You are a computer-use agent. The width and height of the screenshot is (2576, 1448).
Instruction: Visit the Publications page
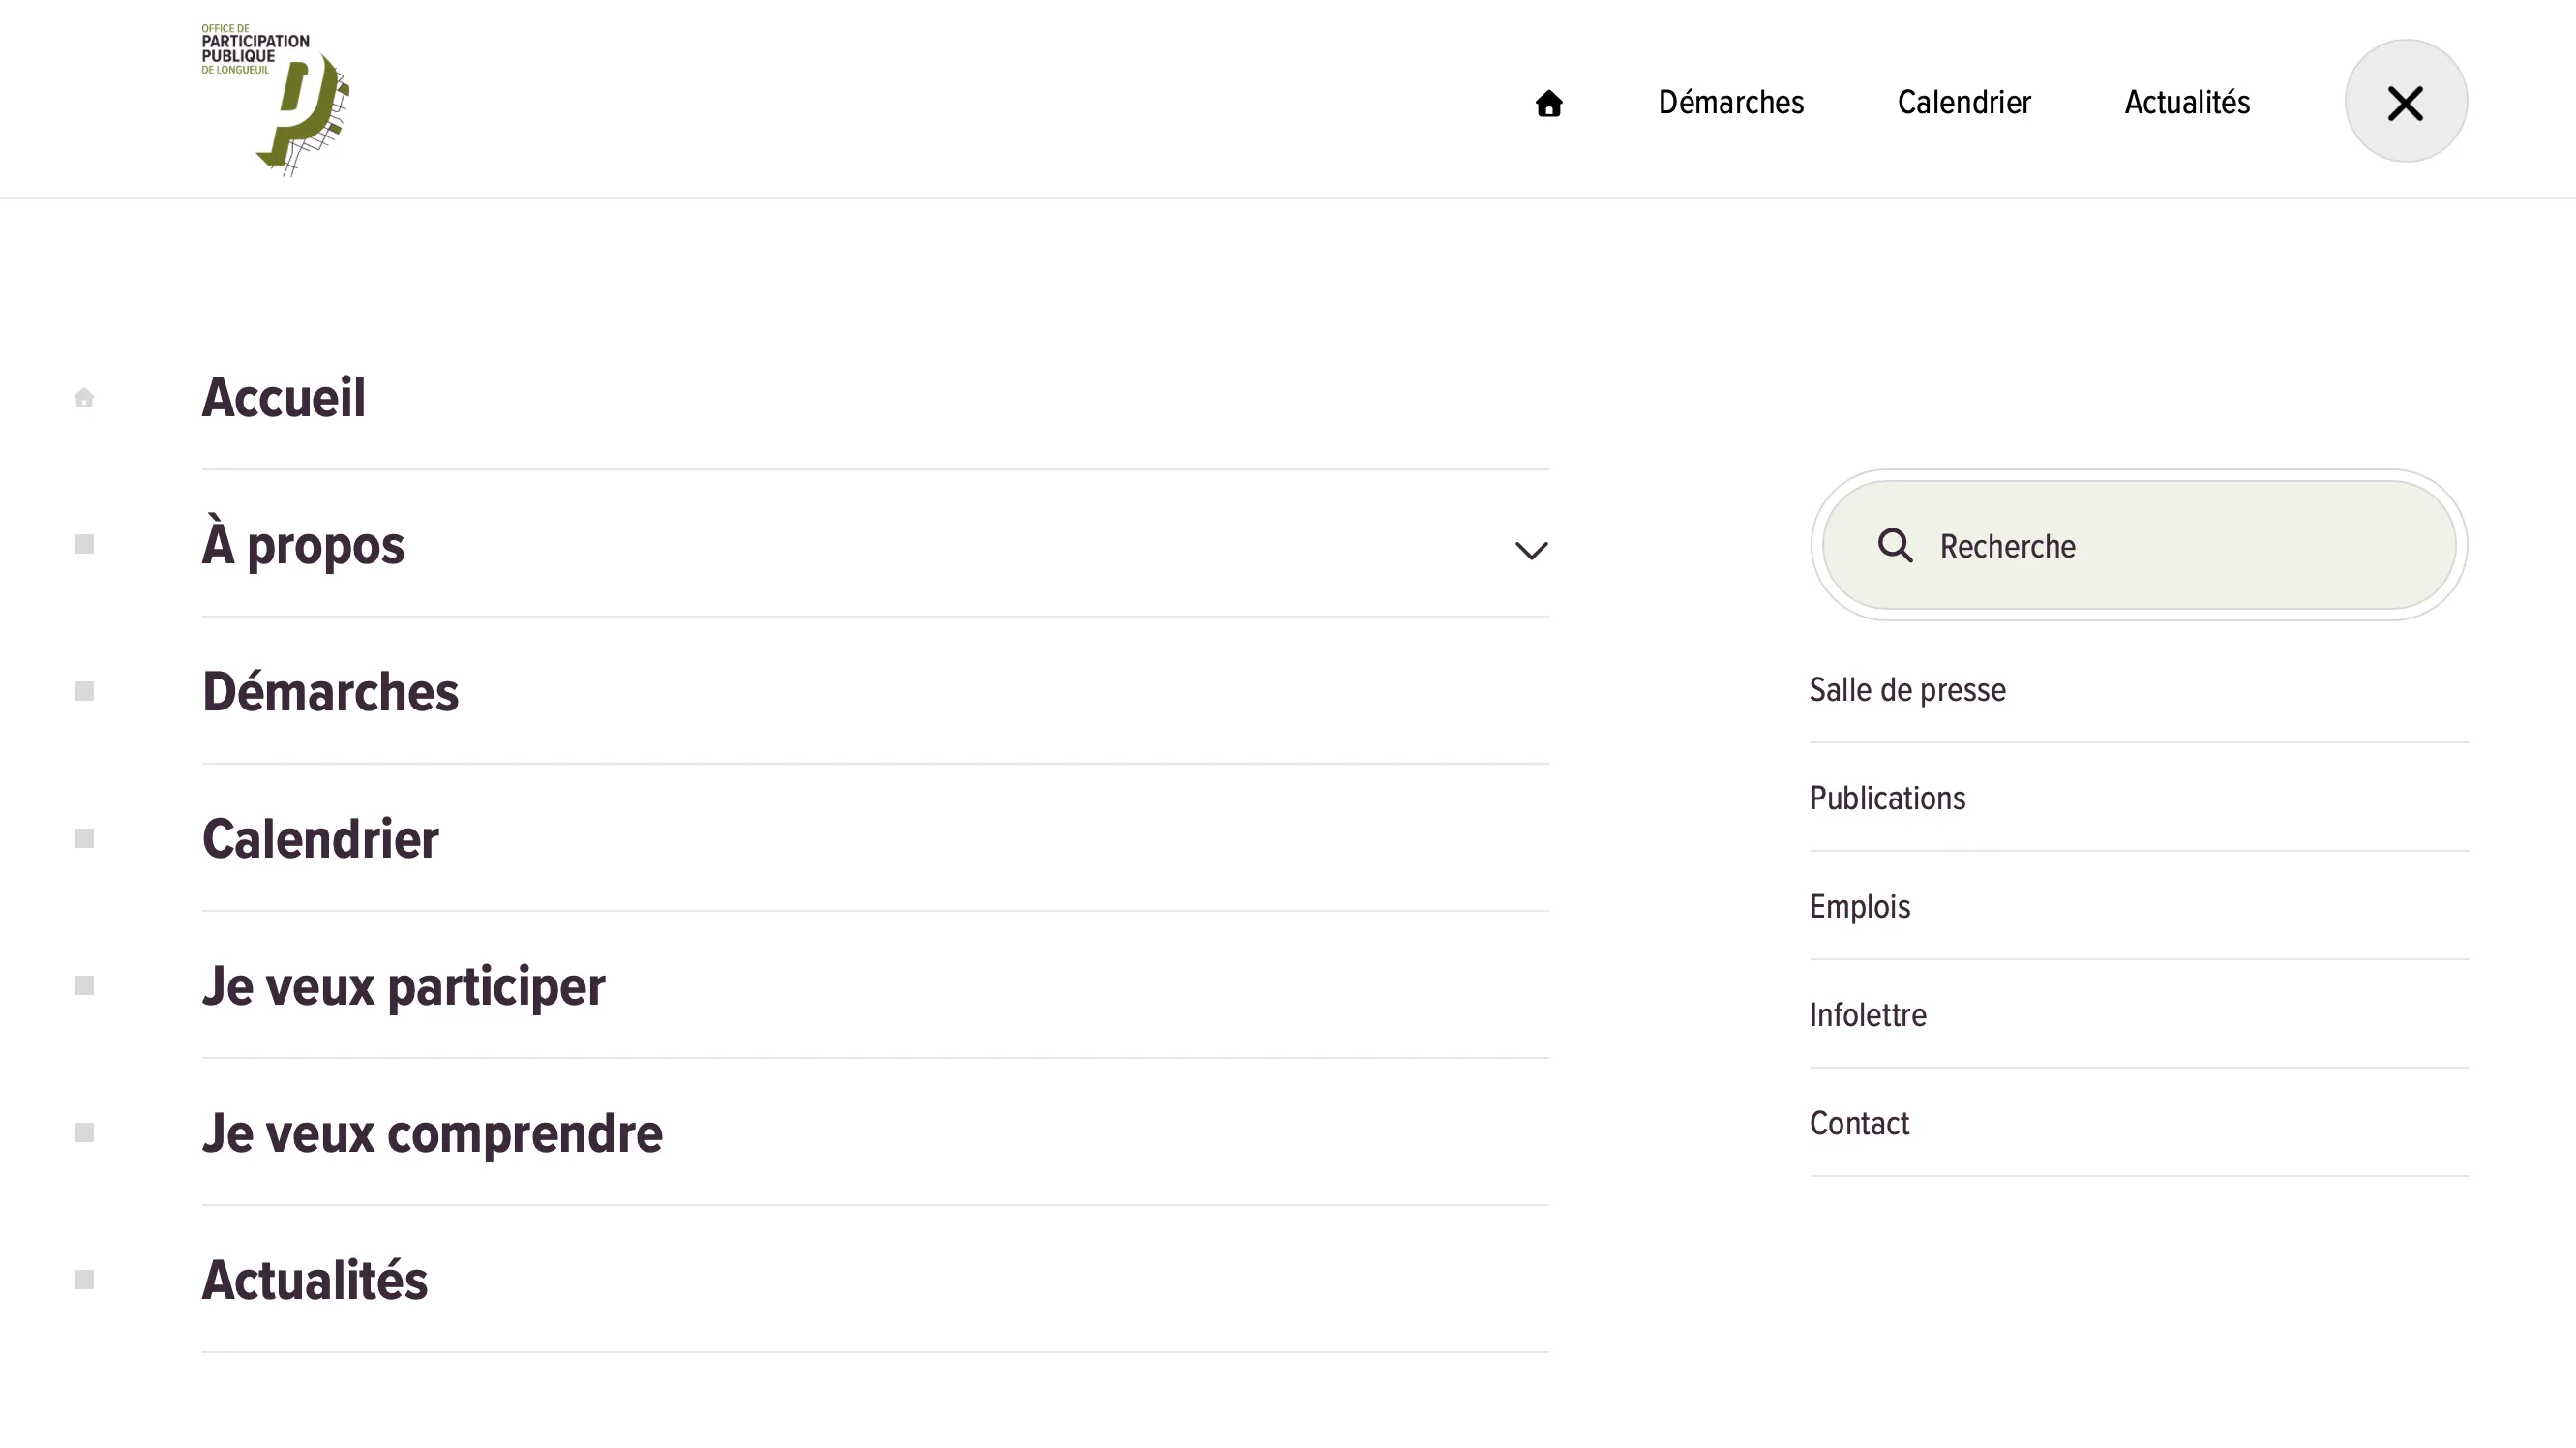click(x=1886, y=797)
